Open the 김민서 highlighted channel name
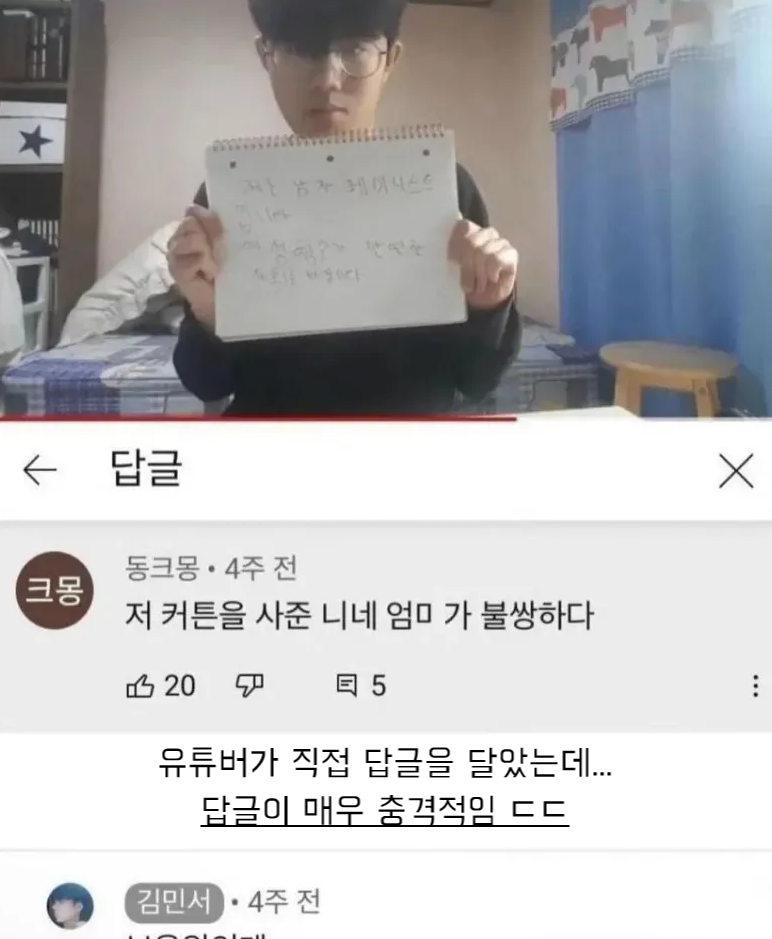The height and width of the screenshot is (939, 772). click(174, 902)
